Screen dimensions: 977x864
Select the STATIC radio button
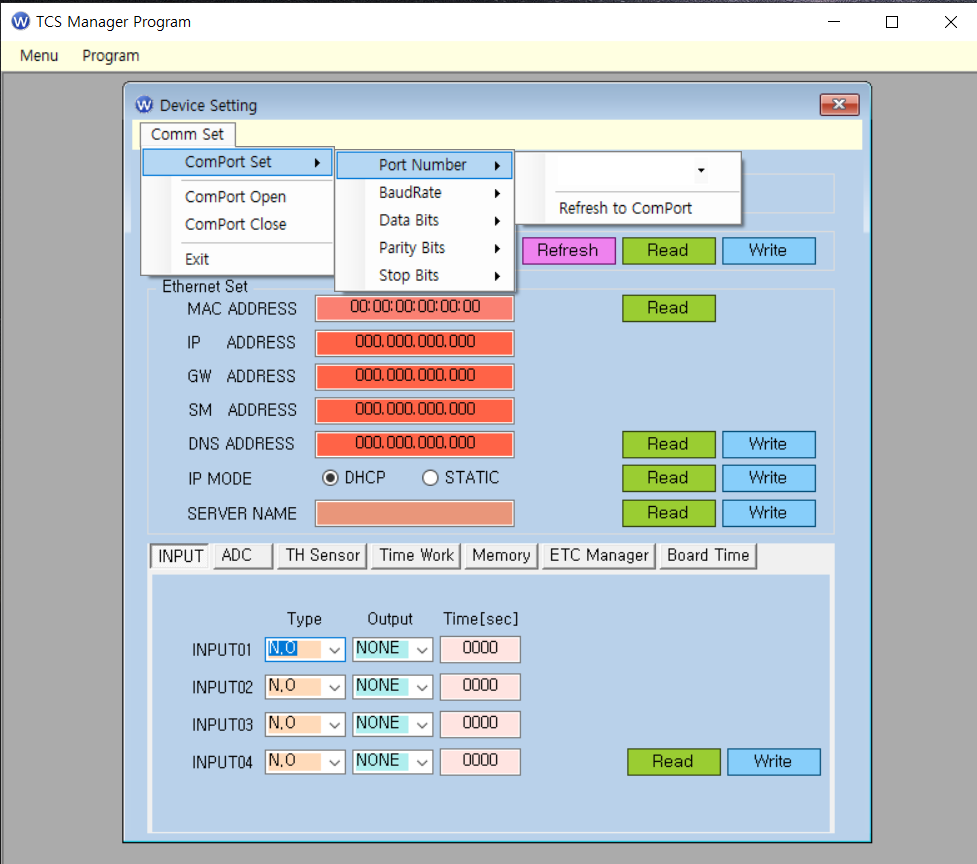(x=430, y=478)
